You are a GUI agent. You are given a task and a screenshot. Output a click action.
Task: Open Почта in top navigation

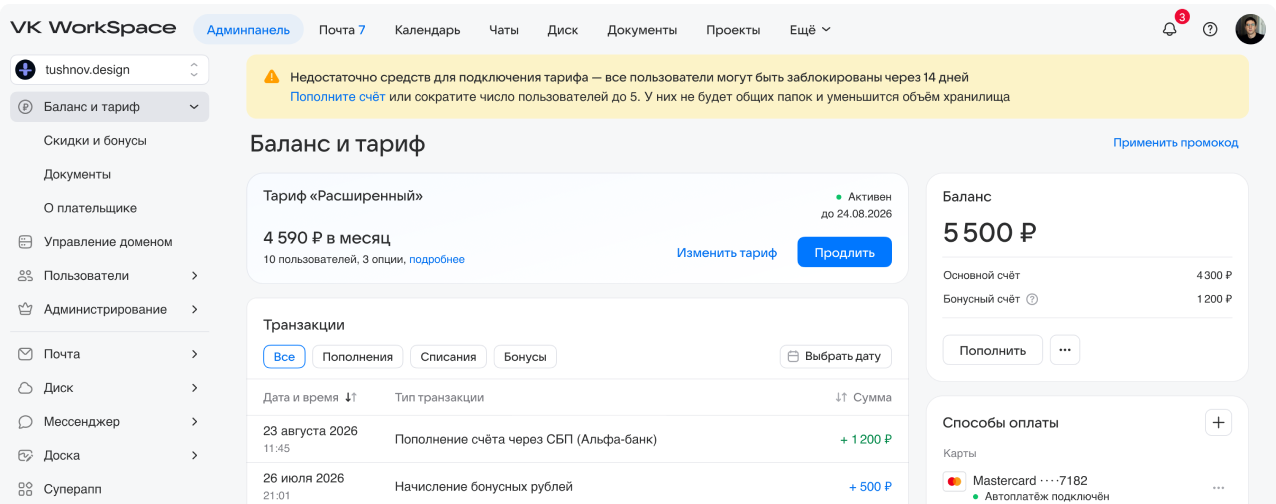click(342, 30)
